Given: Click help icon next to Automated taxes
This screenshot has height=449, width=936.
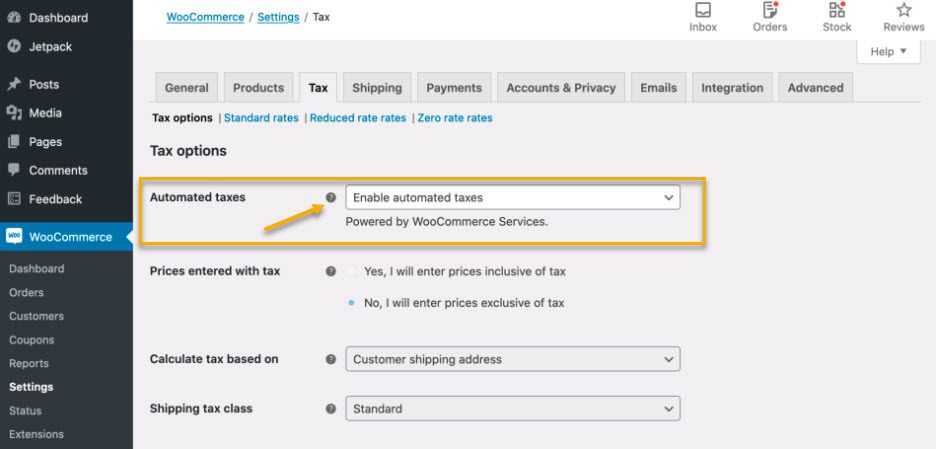Looking at the screenshot, I should [x=331, y=198].
